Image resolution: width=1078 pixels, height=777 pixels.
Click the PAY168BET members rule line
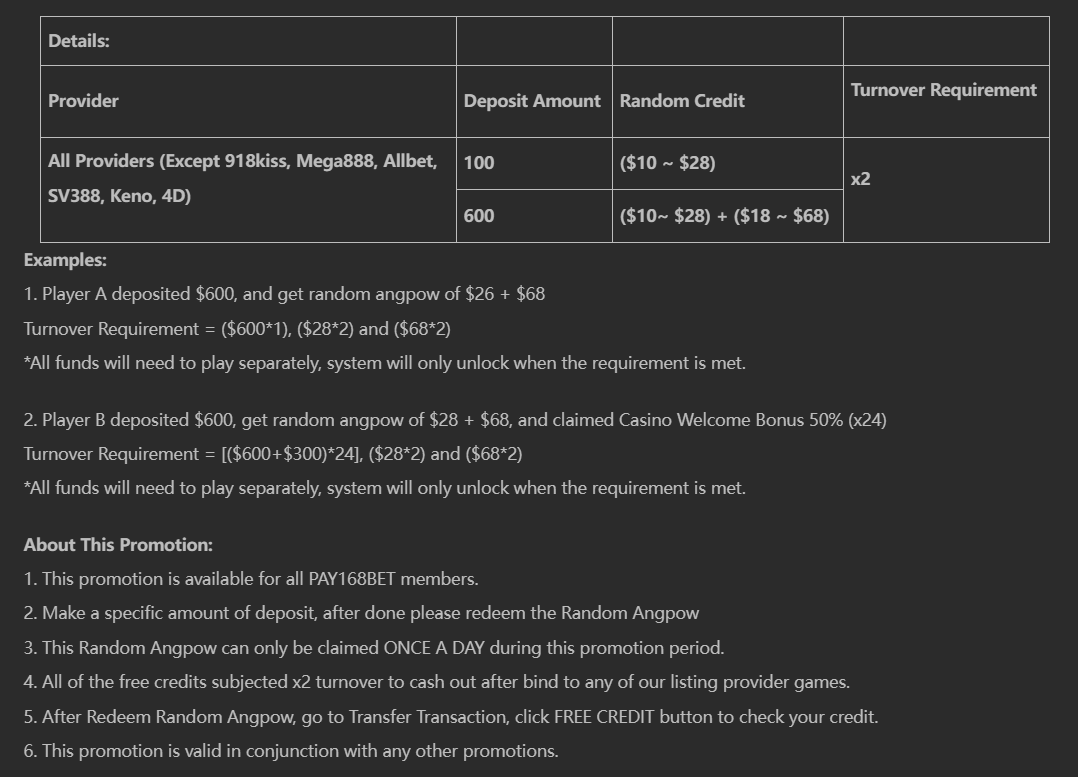click(251, 579)
